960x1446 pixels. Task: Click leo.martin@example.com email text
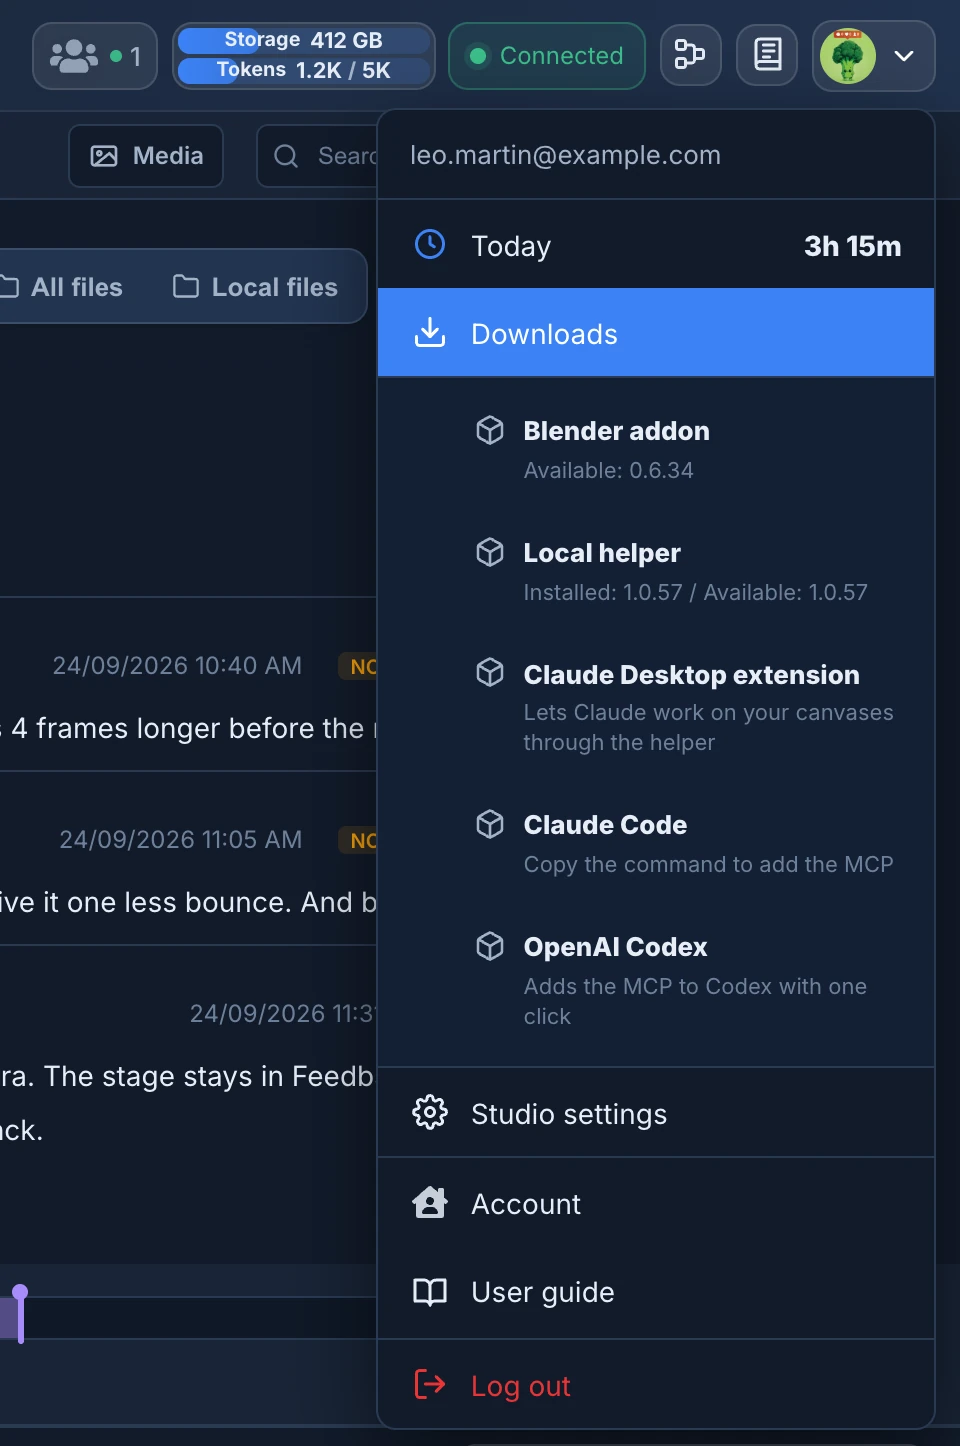[565, 155]
